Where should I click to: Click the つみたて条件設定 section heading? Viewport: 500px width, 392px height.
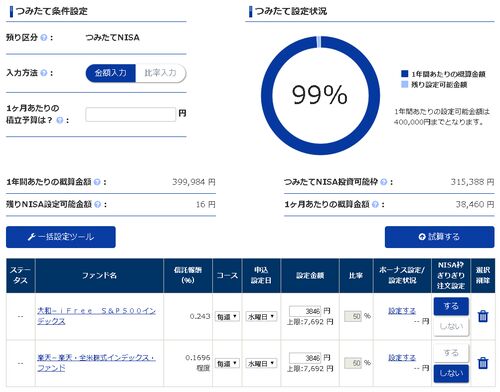click(x=52, y=11)
